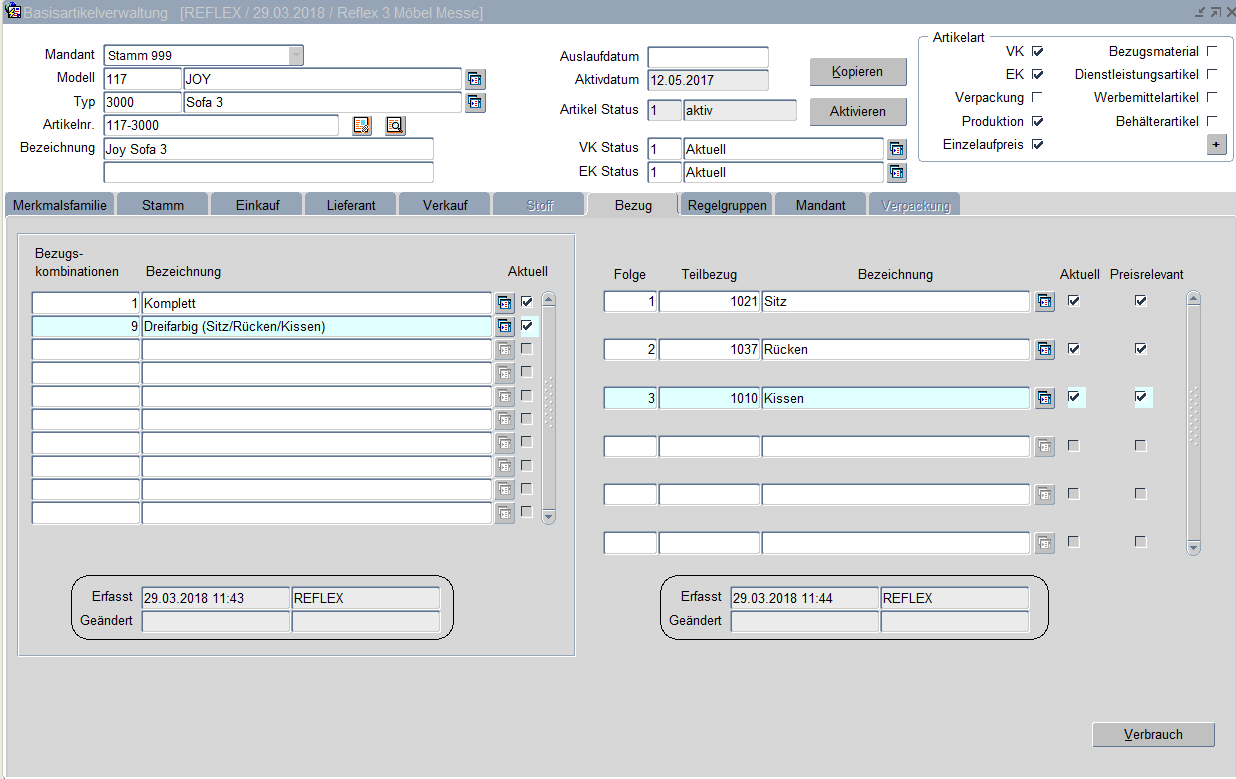Viewport: 1236px width, 779px height.
Task: Toggle the Verpackung Artikelart checkbox
Action: coord(1037,97)
